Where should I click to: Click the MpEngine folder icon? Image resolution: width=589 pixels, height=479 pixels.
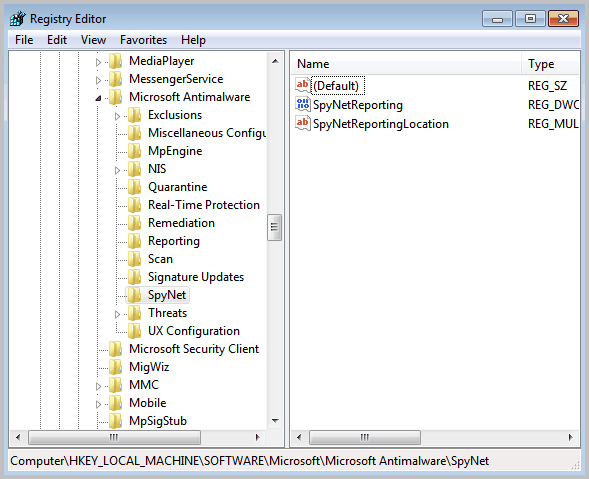(134, 151)
